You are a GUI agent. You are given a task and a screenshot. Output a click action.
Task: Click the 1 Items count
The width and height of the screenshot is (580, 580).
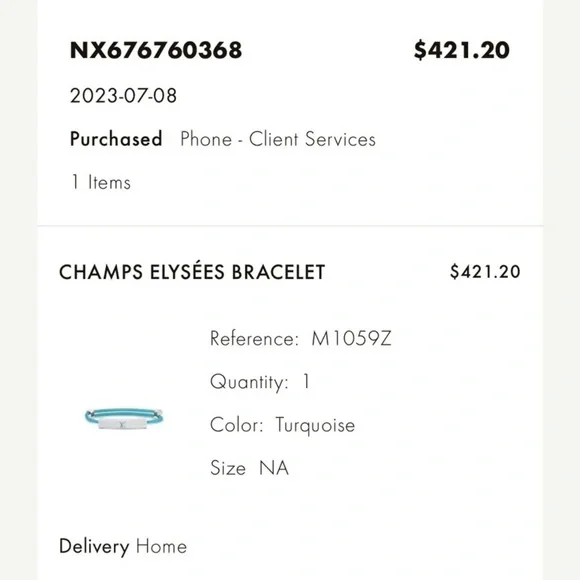[x=101, y=182]
